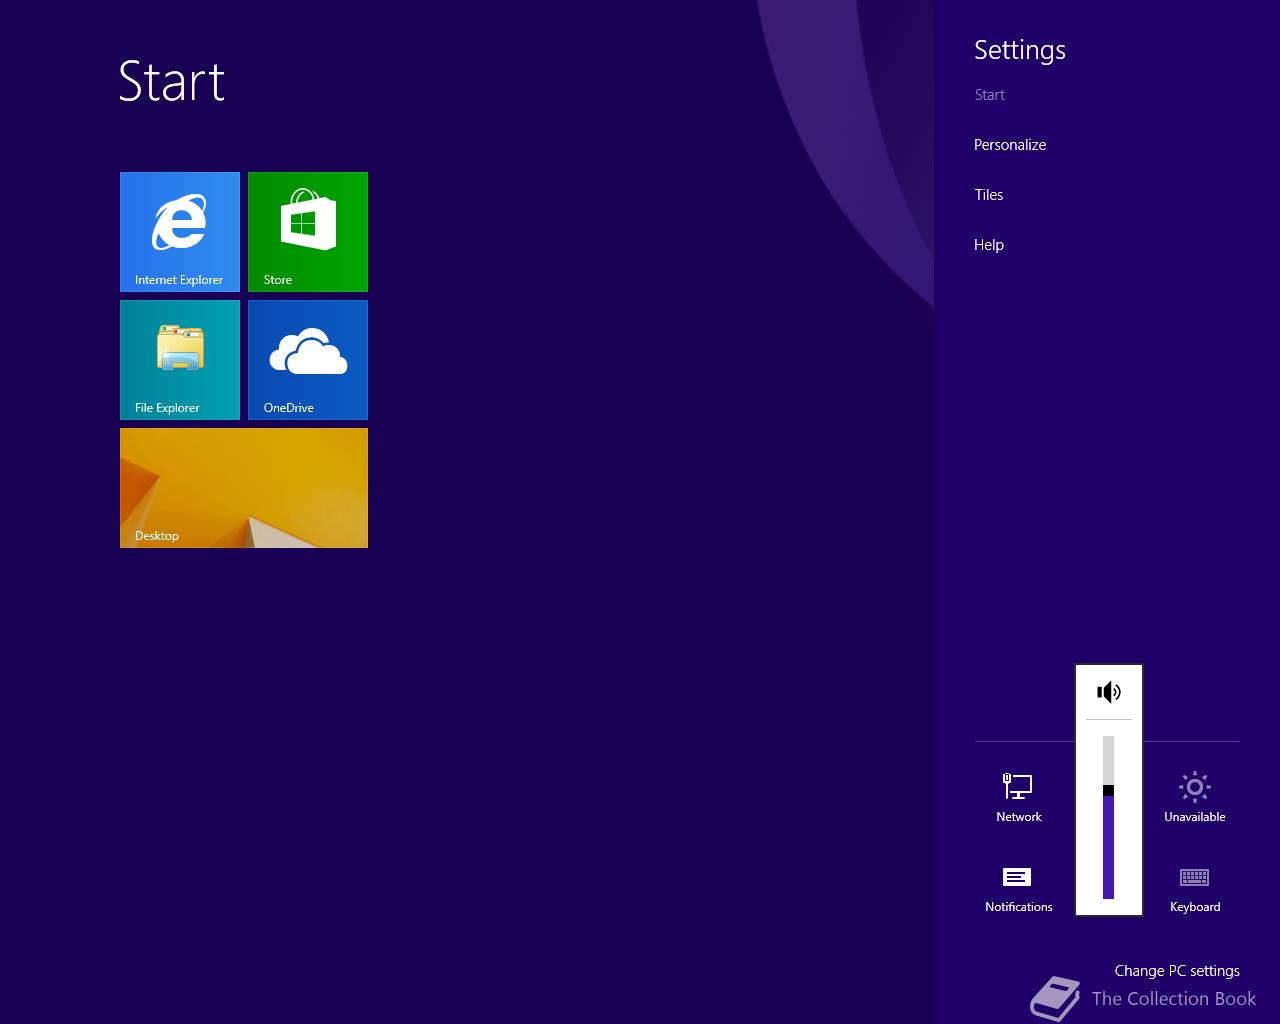
Task: Open Help in the Settings pane
Action: point(989,245)
